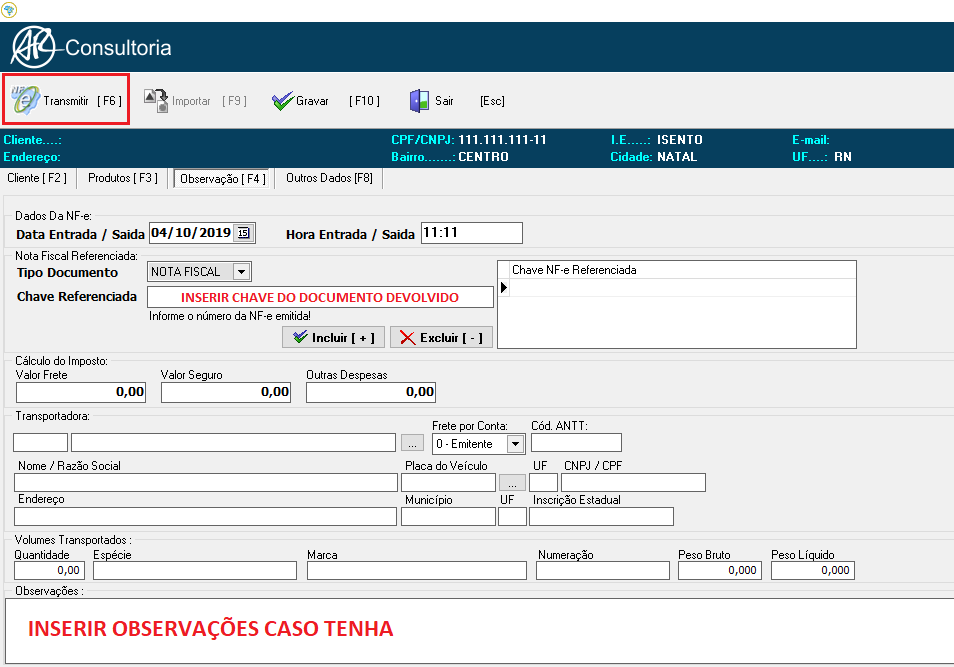This screenshot has height=667, width=954.
Task: Expand the Tipo Documento dropdown arrow
Action: [242, 272]
